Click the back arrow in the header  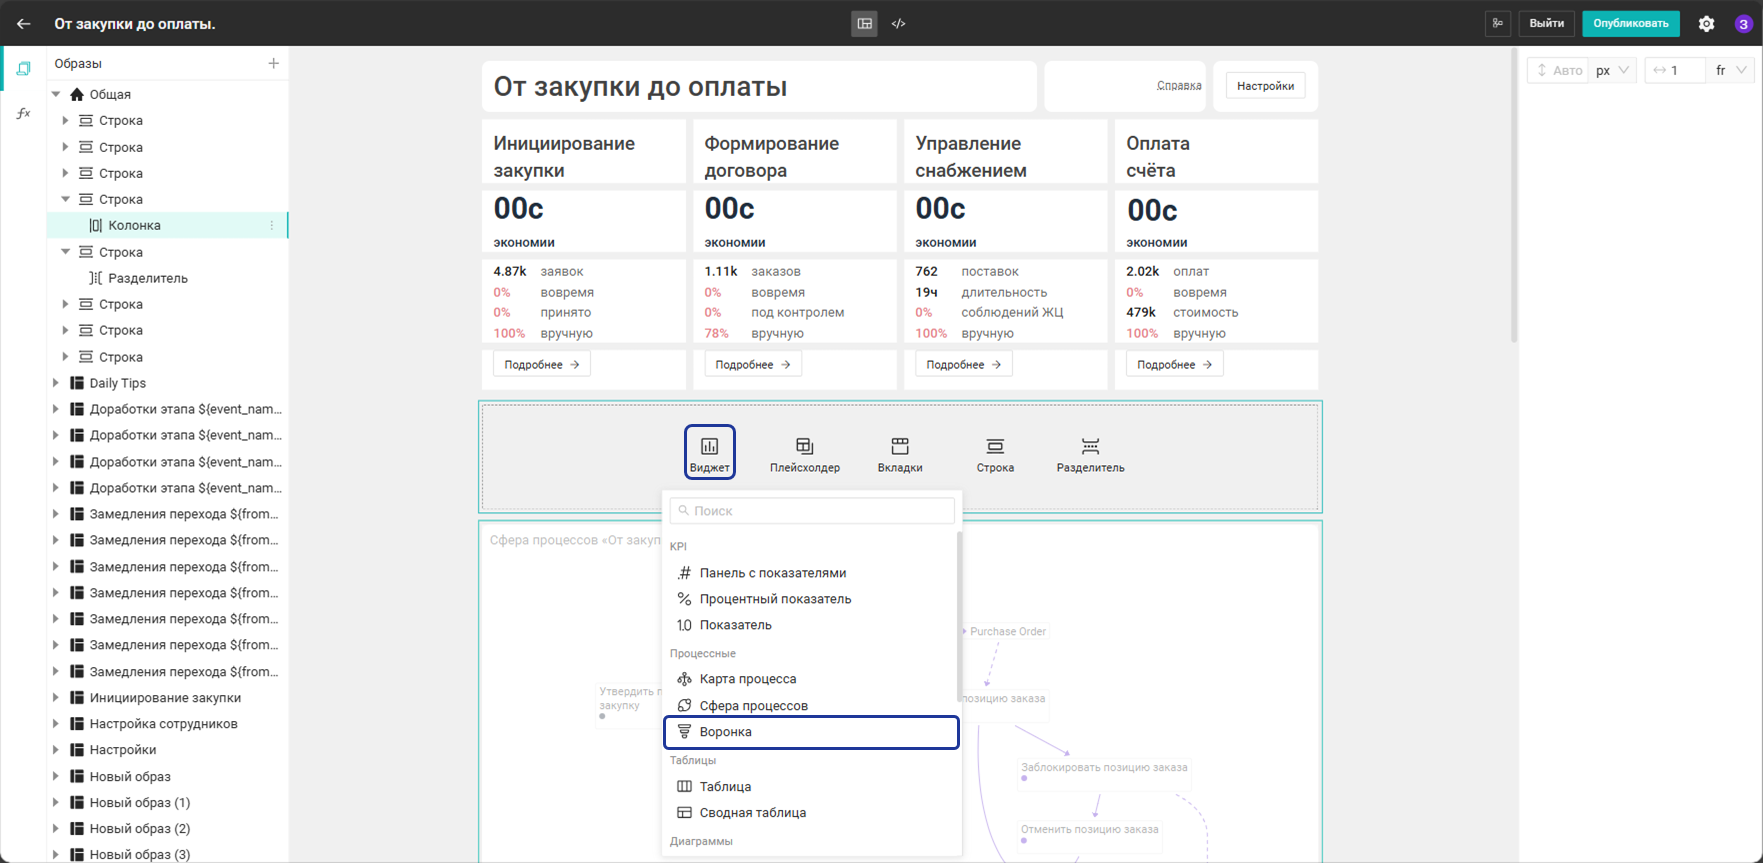pyautogui.click(x=24, y=24)
